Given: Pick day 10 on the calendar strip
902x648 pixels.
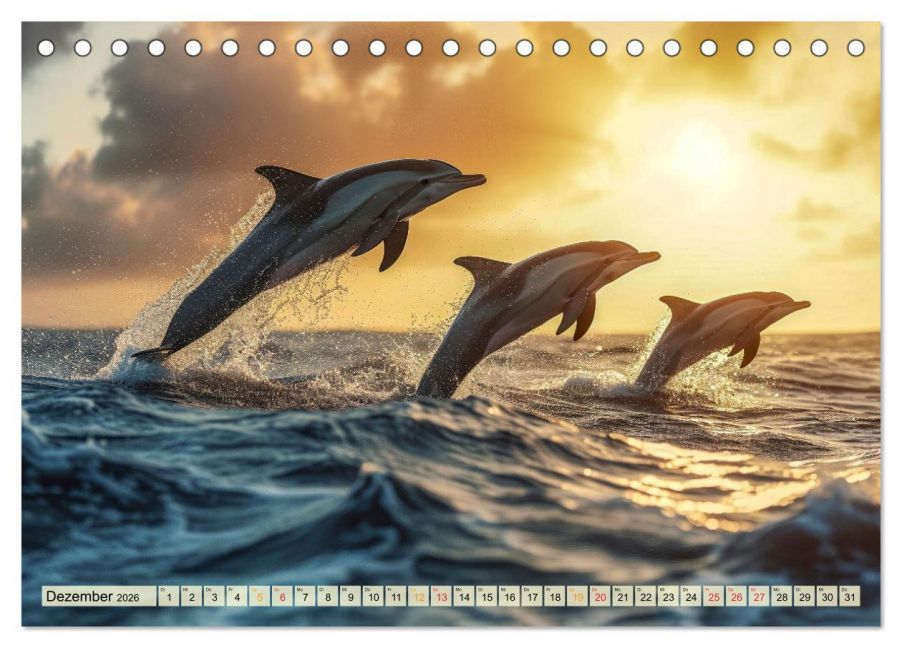Looking at the screenshot, I should [373, 597].
